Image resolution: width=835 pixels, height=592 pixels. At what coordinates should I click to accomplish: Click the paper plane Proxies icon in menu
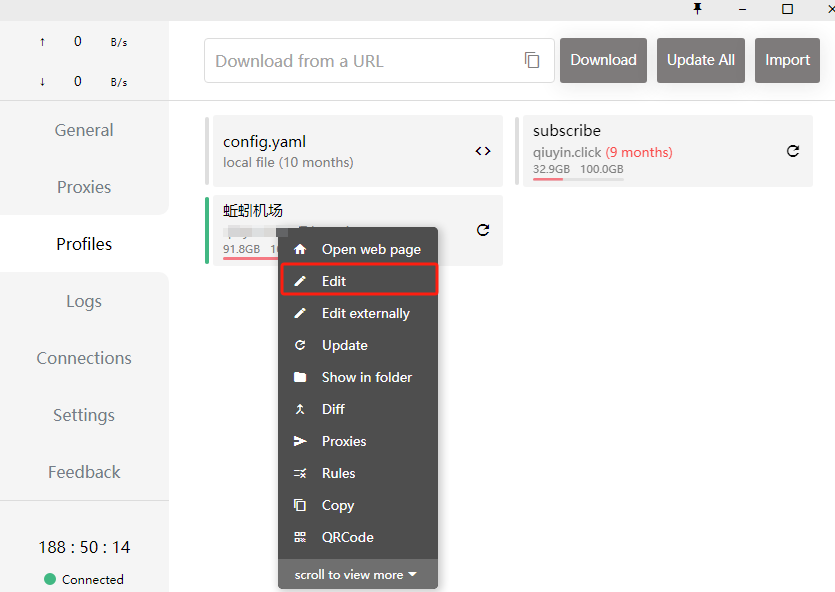[x=300, y=441]
